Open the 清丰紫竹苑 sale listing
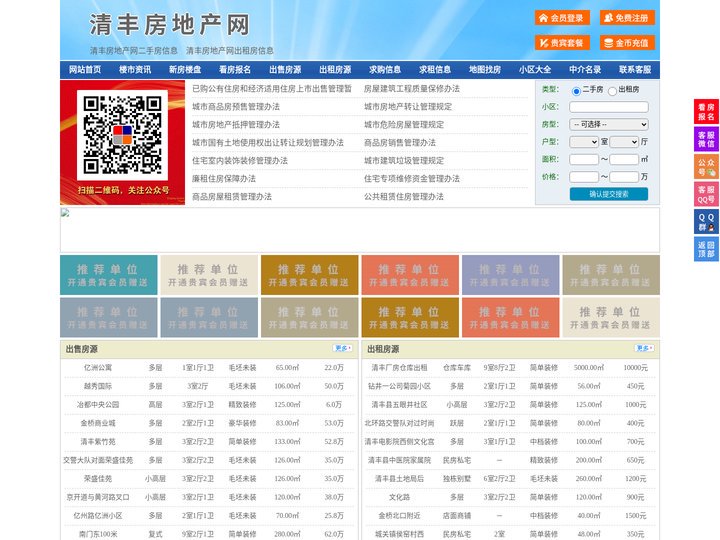 [x=98, y=441]
